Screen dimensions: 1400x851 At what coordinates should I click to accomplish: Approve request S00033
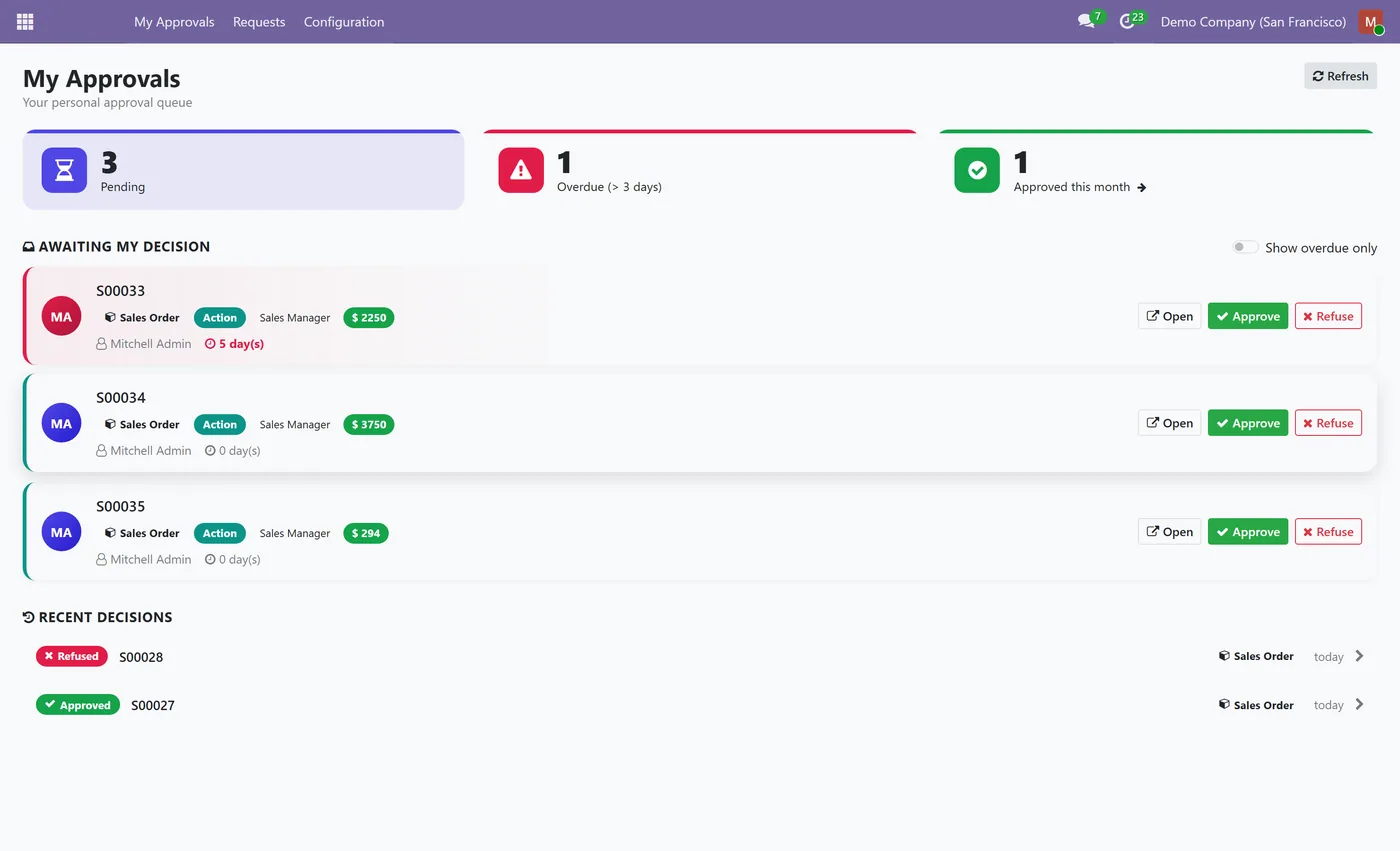coord(1248,316)
